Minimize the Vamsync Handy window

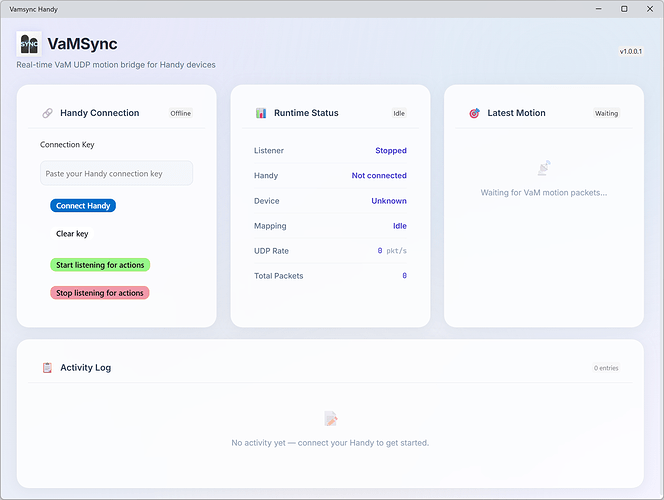(598, 9)
